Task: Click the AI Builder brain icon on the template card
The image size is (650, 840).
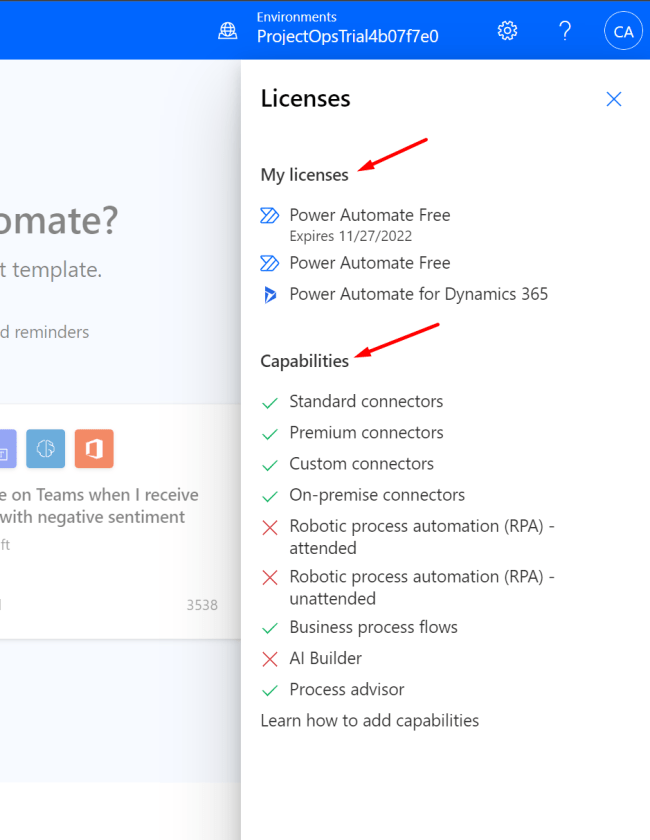Action: (x=45, y=449)
